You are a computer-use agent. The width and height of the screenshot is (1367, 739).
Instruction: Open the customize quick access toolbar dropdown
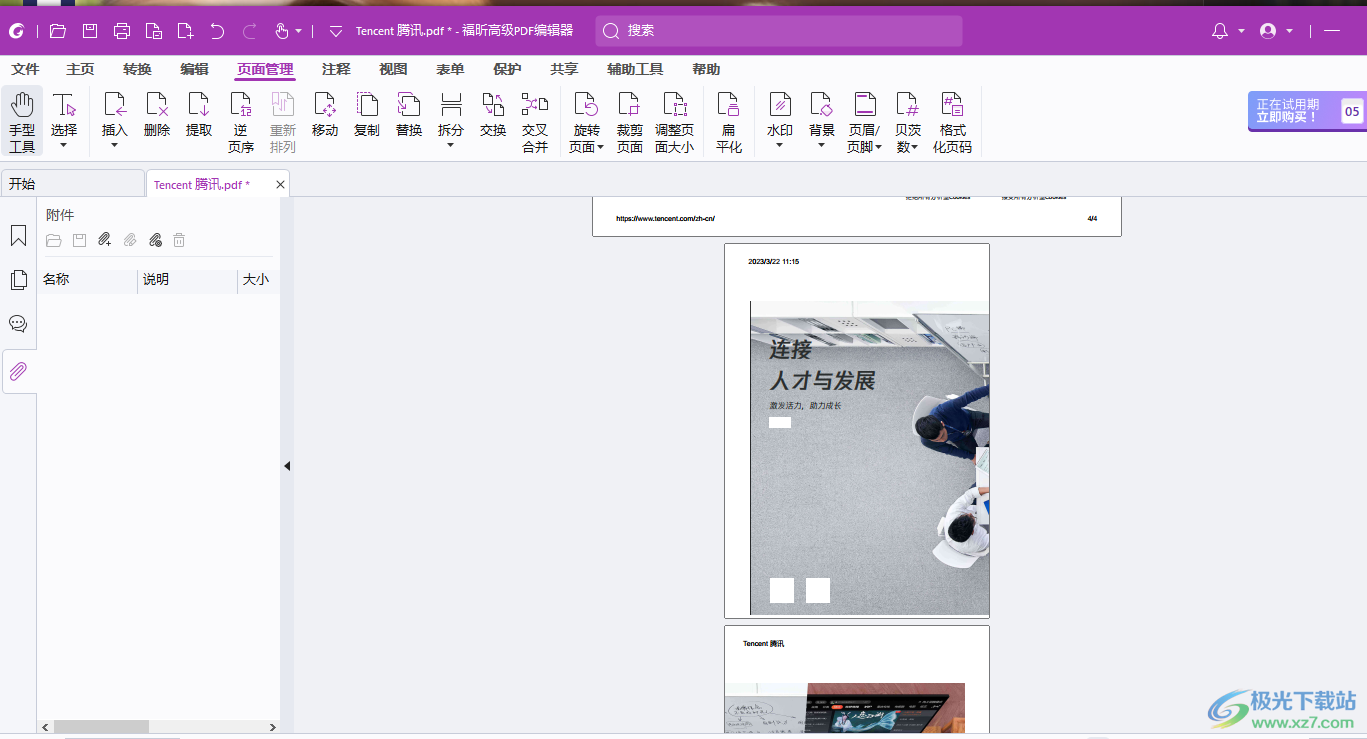(336, 31)
